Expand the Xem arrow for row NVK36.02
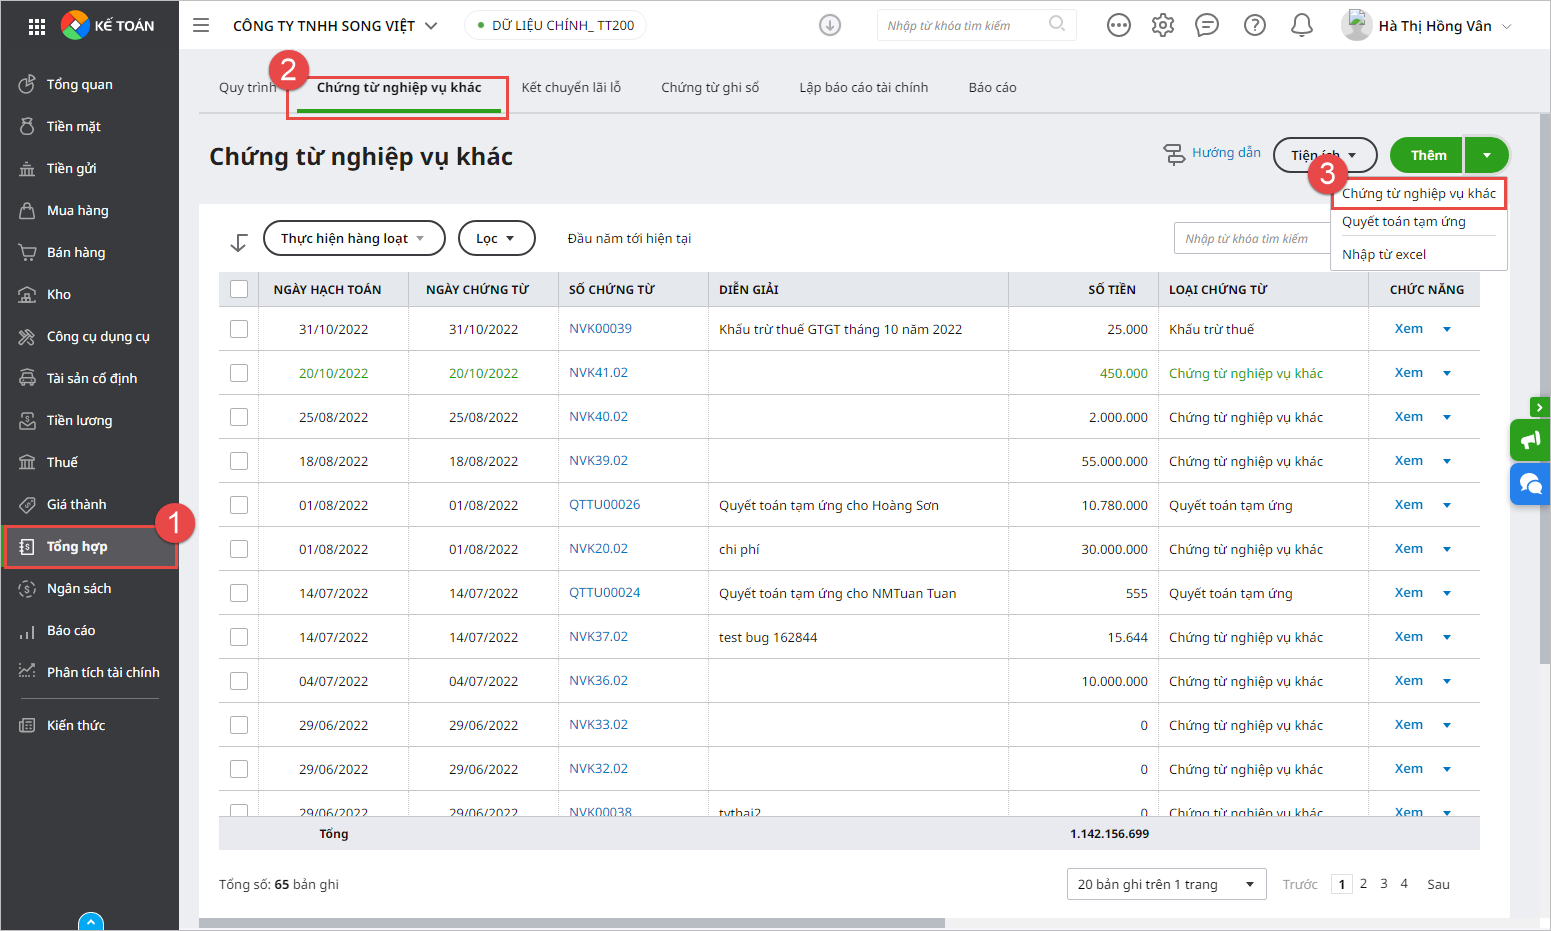 point(1447,681)
